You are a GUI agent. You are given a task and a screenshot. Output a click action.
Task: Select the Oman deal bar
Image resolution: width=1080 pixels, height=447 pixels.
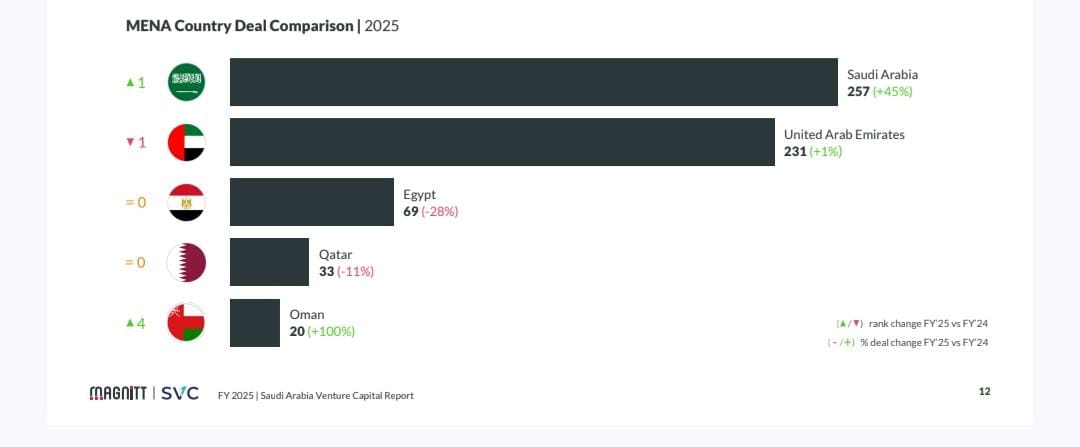click(255, 322)
